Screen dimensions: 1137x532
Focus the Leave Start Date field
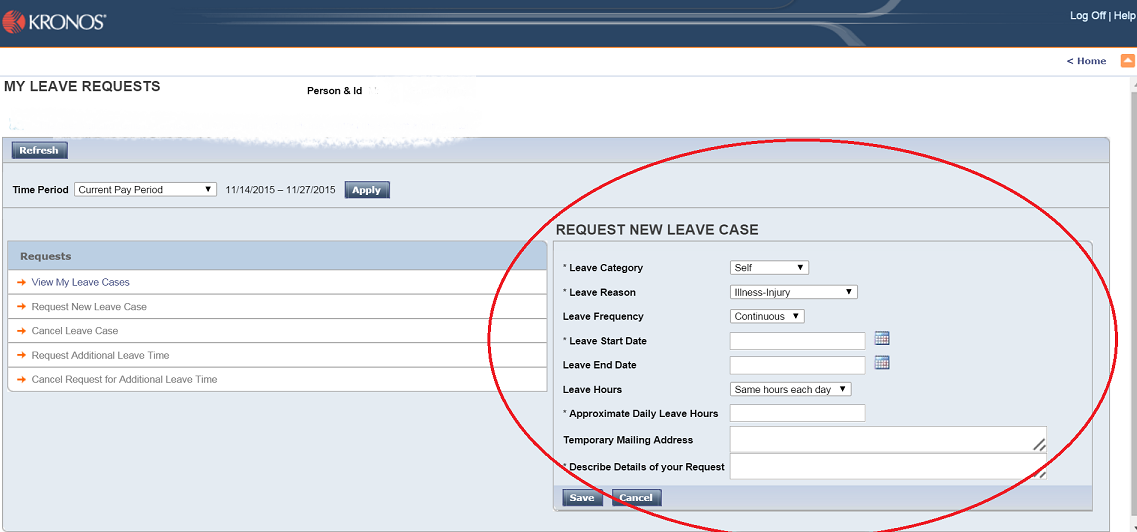798,341
